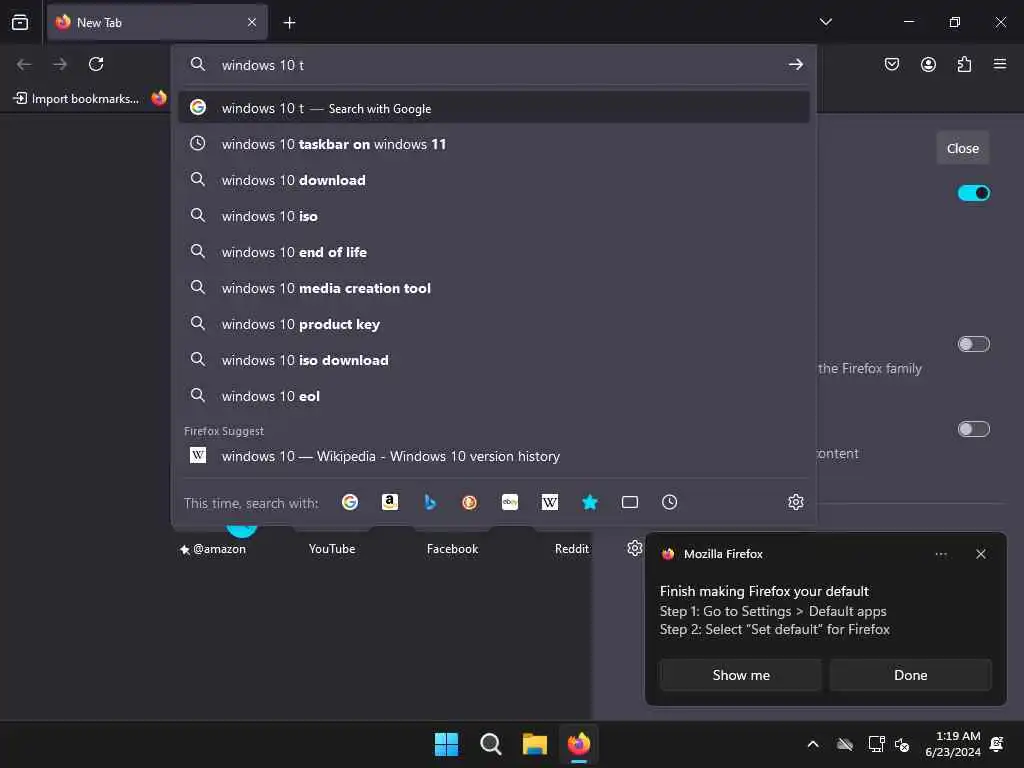This screenshot has height=768, width=1024.
Task: Open the application hamburger menu
Action: [1000, 64]
